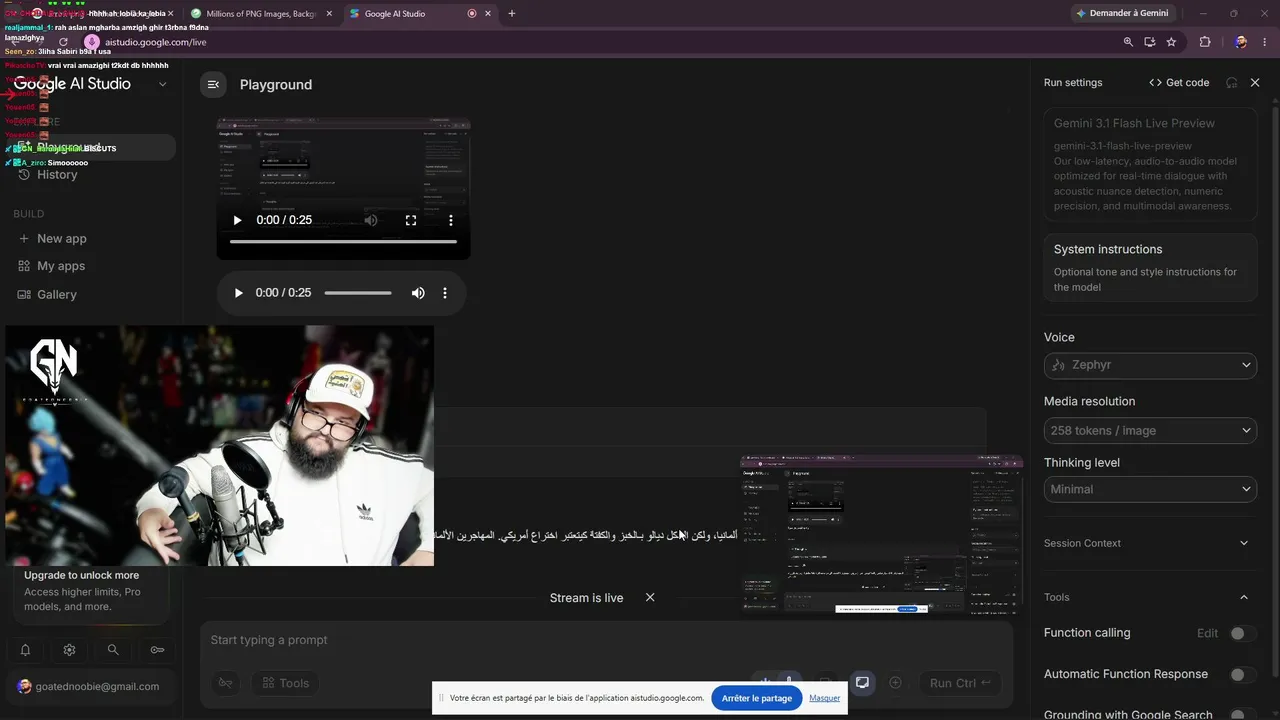Click the Masquer link on sharing bar
Image resolution: width=1280 pixels, height=720 pixels.
coord(825,698)
